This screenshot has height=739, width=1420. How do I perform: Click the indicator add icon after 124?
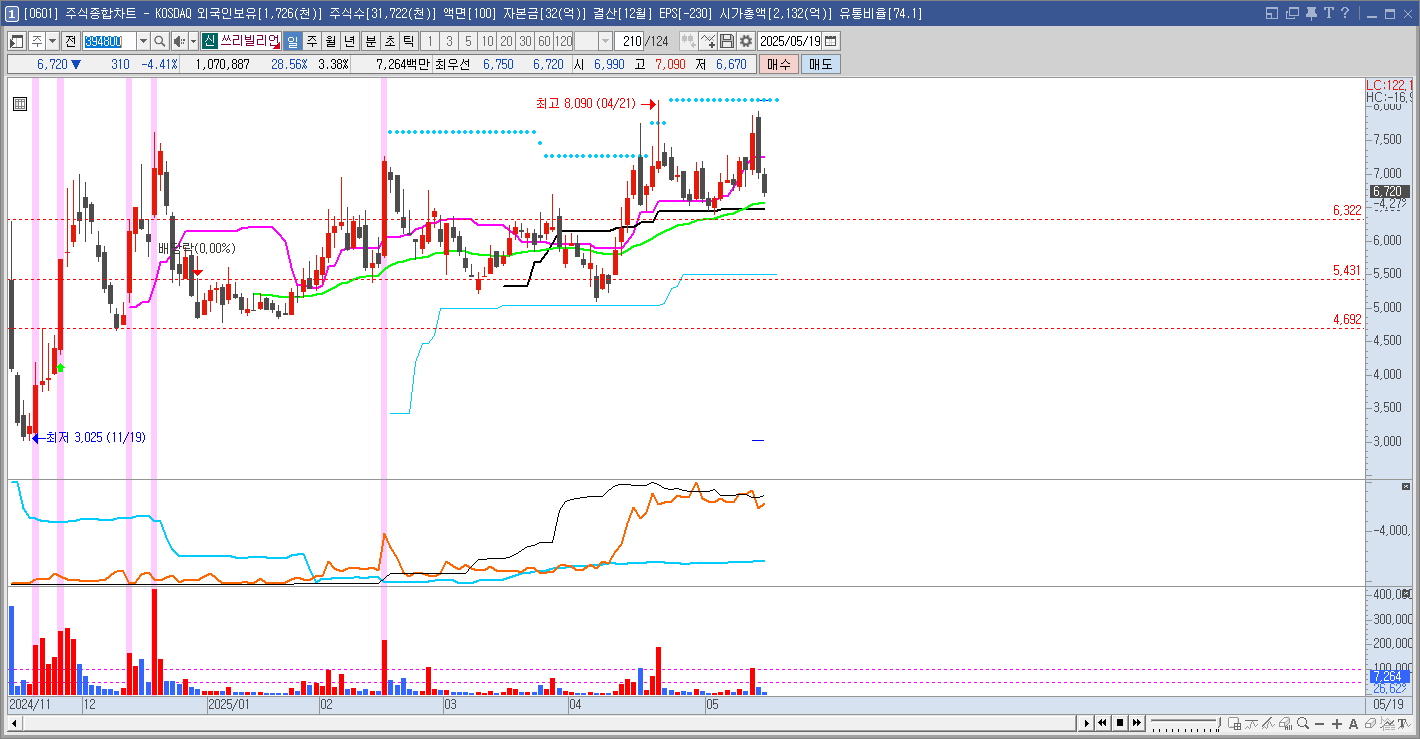pos(688,41)
